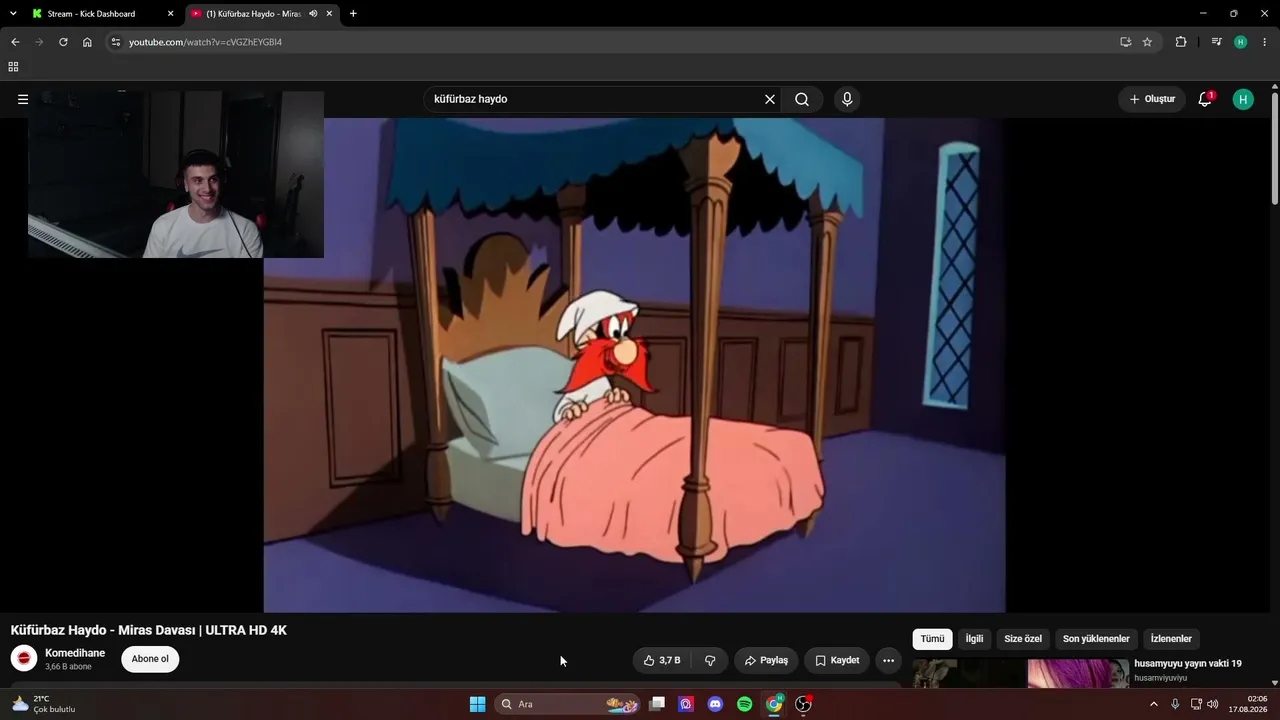Screen dimensions: 1280x720
Task: Click the video player to pause
Action: [x=634, y=365]
